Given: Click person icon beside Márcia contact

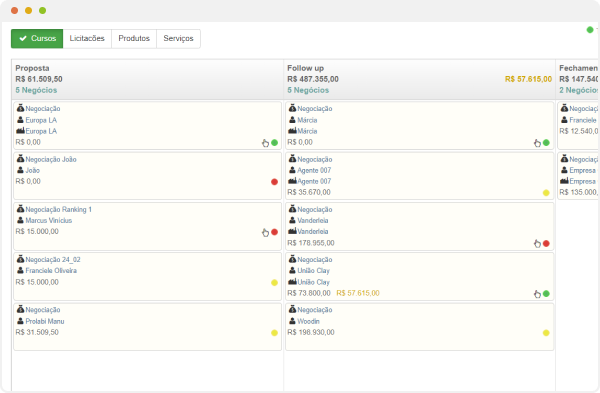Looking at the screenshot, I should tap(292, 119).
